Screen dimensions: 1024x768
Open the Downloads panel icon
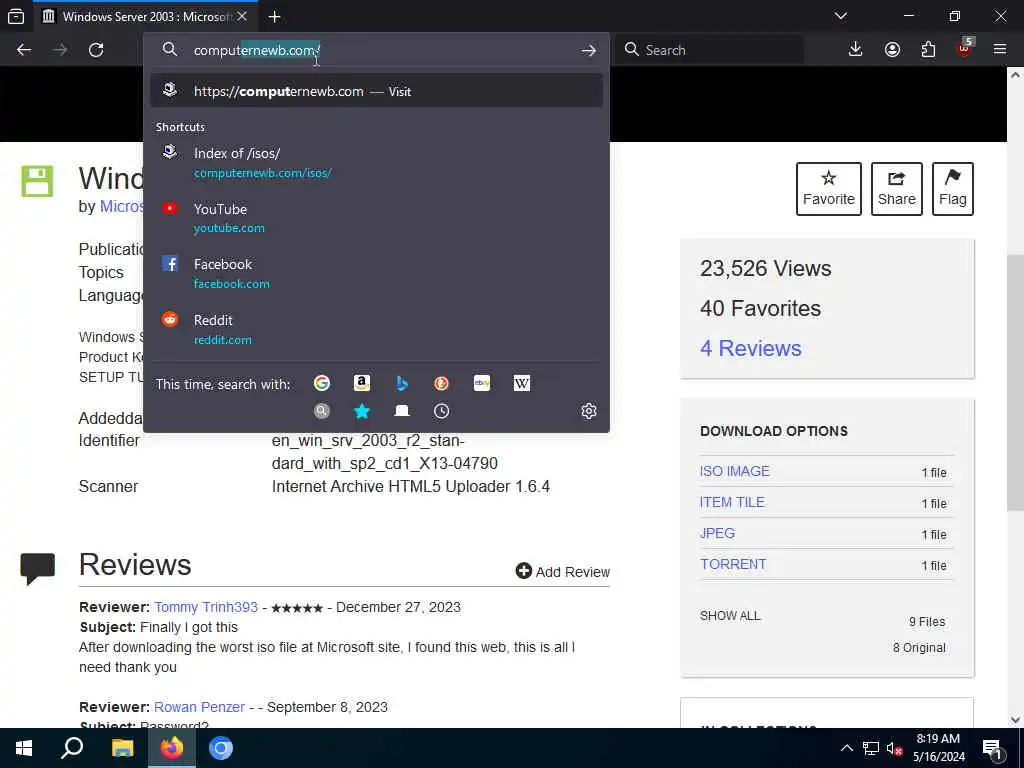click(x=856, y=50)
